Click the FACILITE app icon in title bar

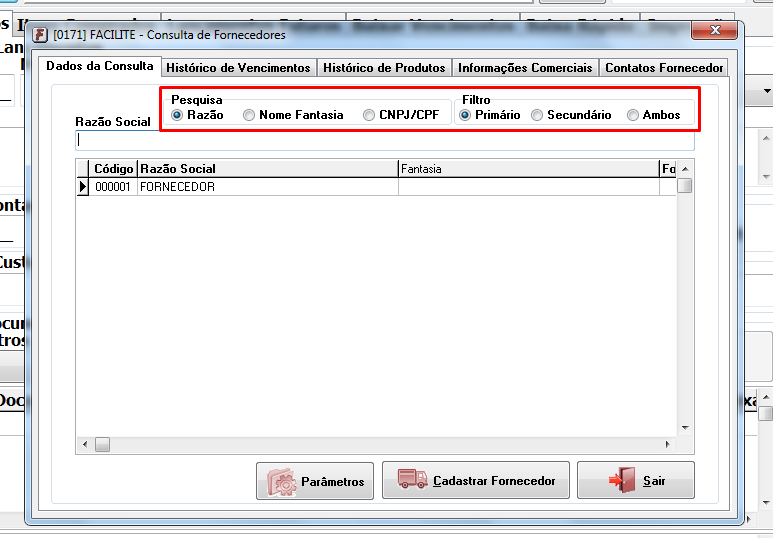click(41, 35)
